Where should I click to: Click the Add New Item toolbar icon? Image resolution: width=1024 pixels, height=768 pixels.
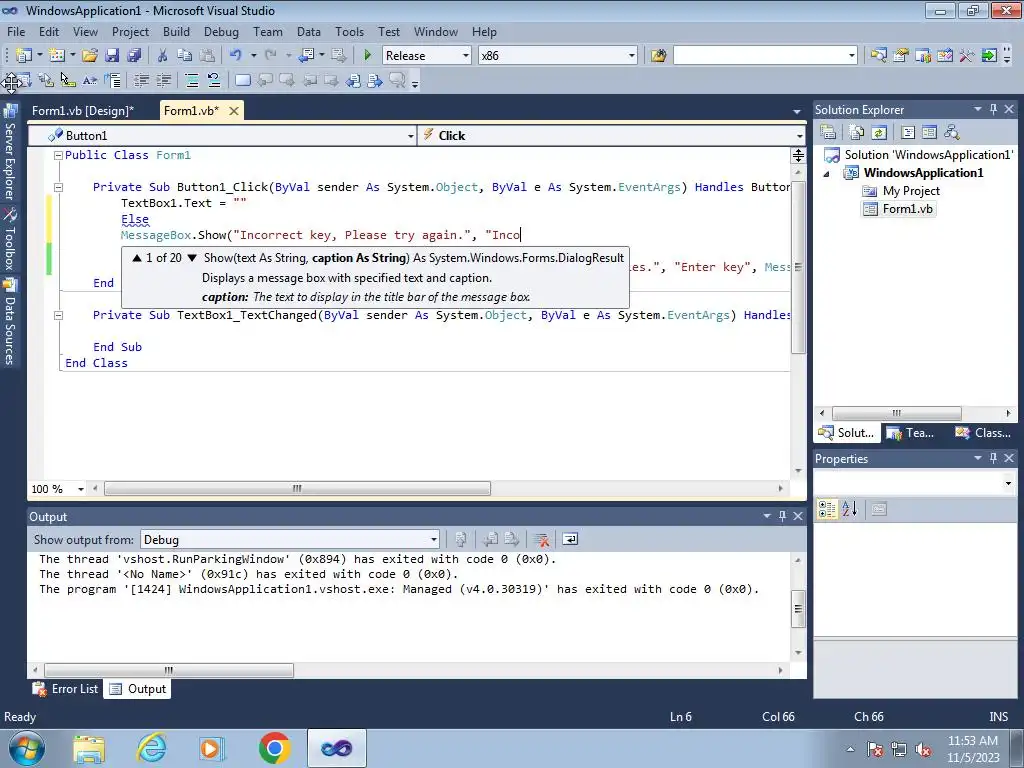point(57,56)
